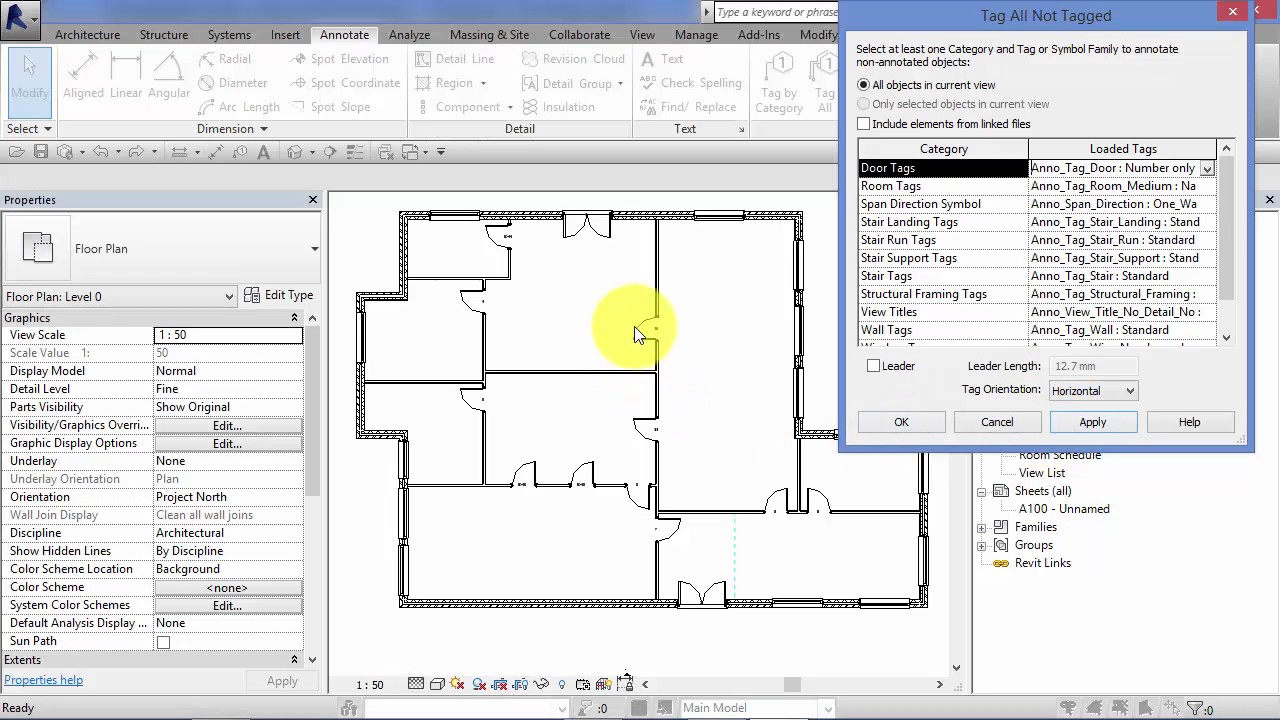1280x720 pixels.
Task: Select 'A100 - Unnamed' sheet in Project Browser
Action: (x=1064, y=509)
